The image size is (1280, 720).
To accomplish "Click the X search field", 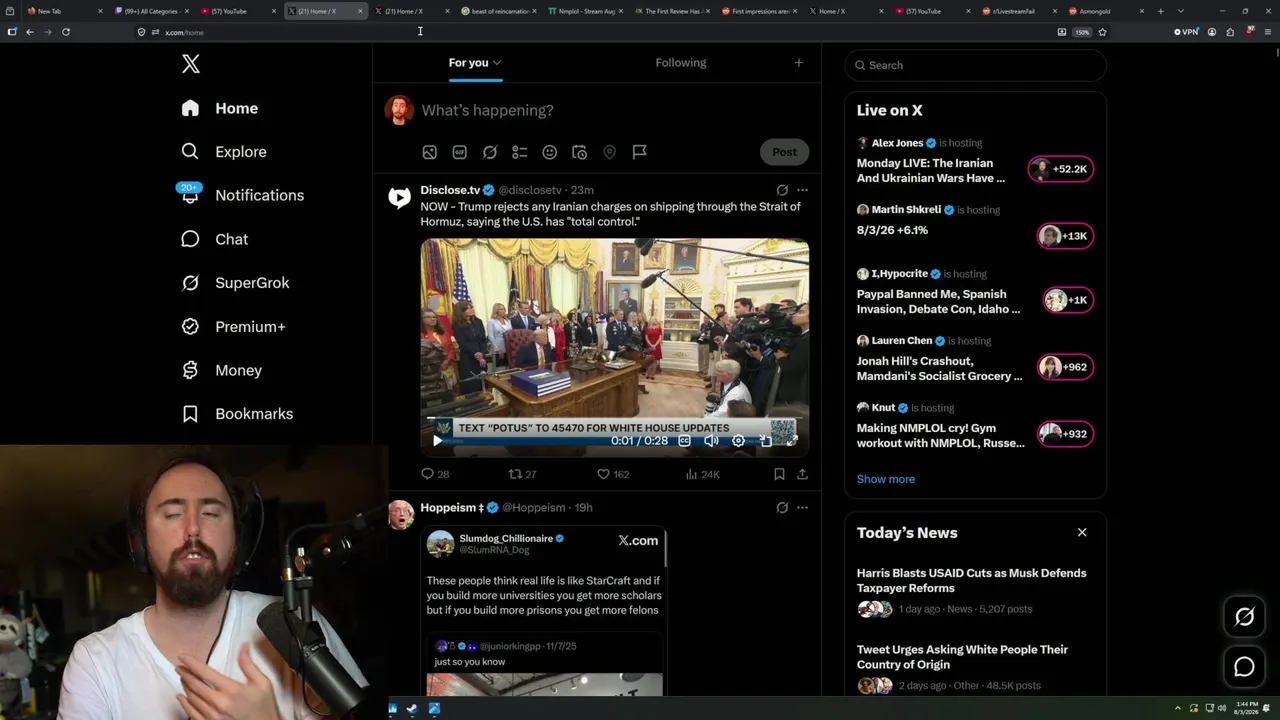I will 975,65.
